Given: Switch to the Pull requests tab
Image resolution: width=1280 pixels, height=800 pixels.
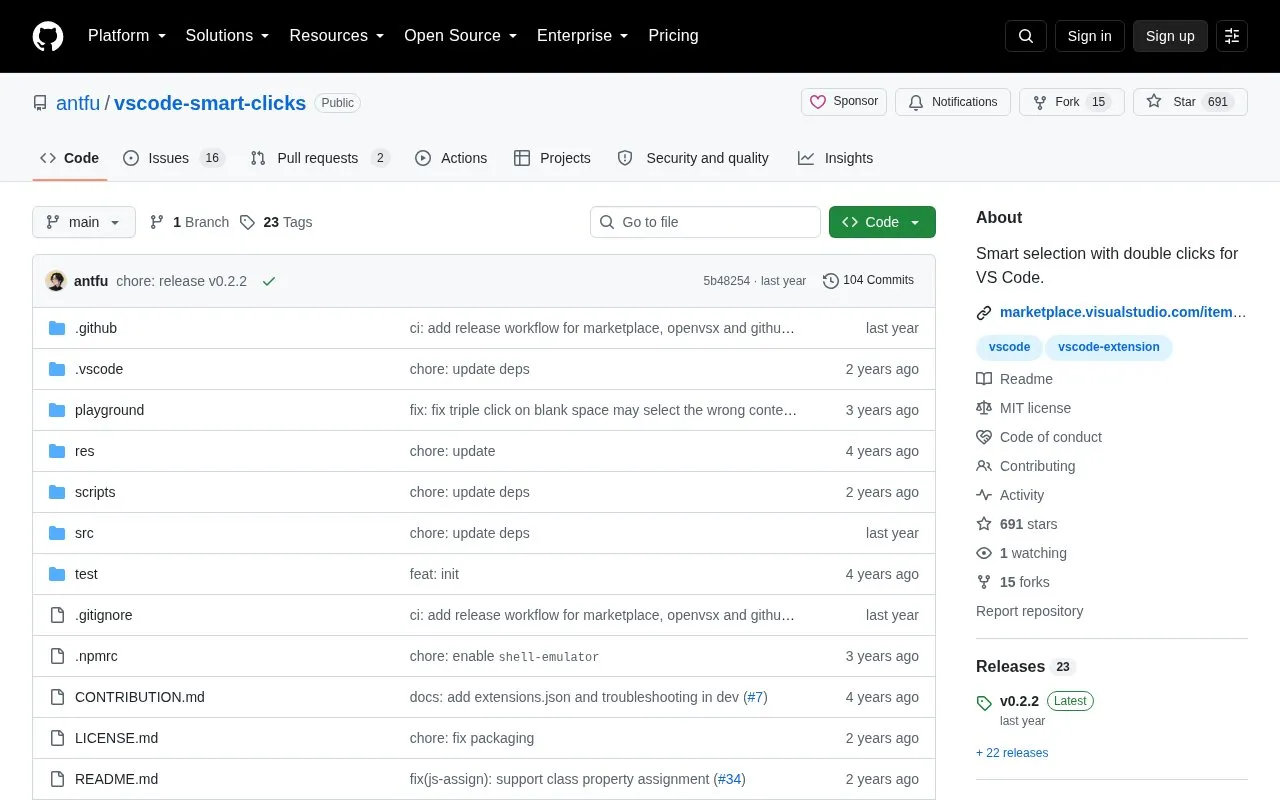Looking at the screenshot, I should coord(319,158).
